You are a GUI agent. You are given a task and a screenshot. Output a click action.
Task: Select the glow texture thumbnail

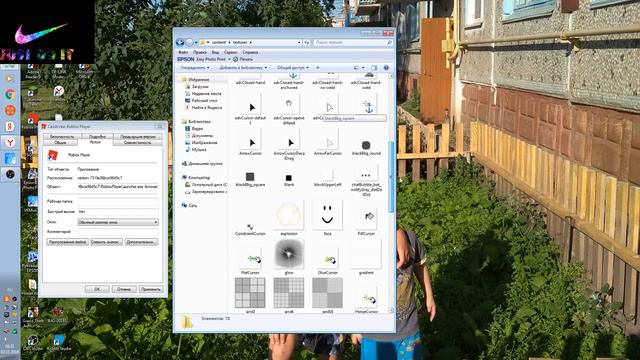tap(289, 253)
